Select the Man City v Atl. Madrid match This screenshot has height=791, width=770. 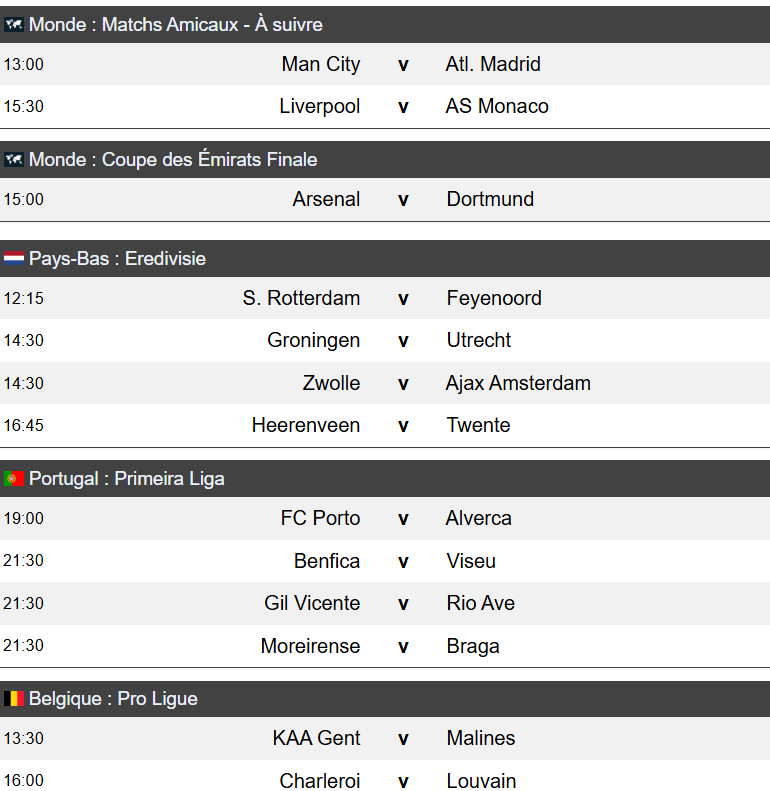click(385, 64)
